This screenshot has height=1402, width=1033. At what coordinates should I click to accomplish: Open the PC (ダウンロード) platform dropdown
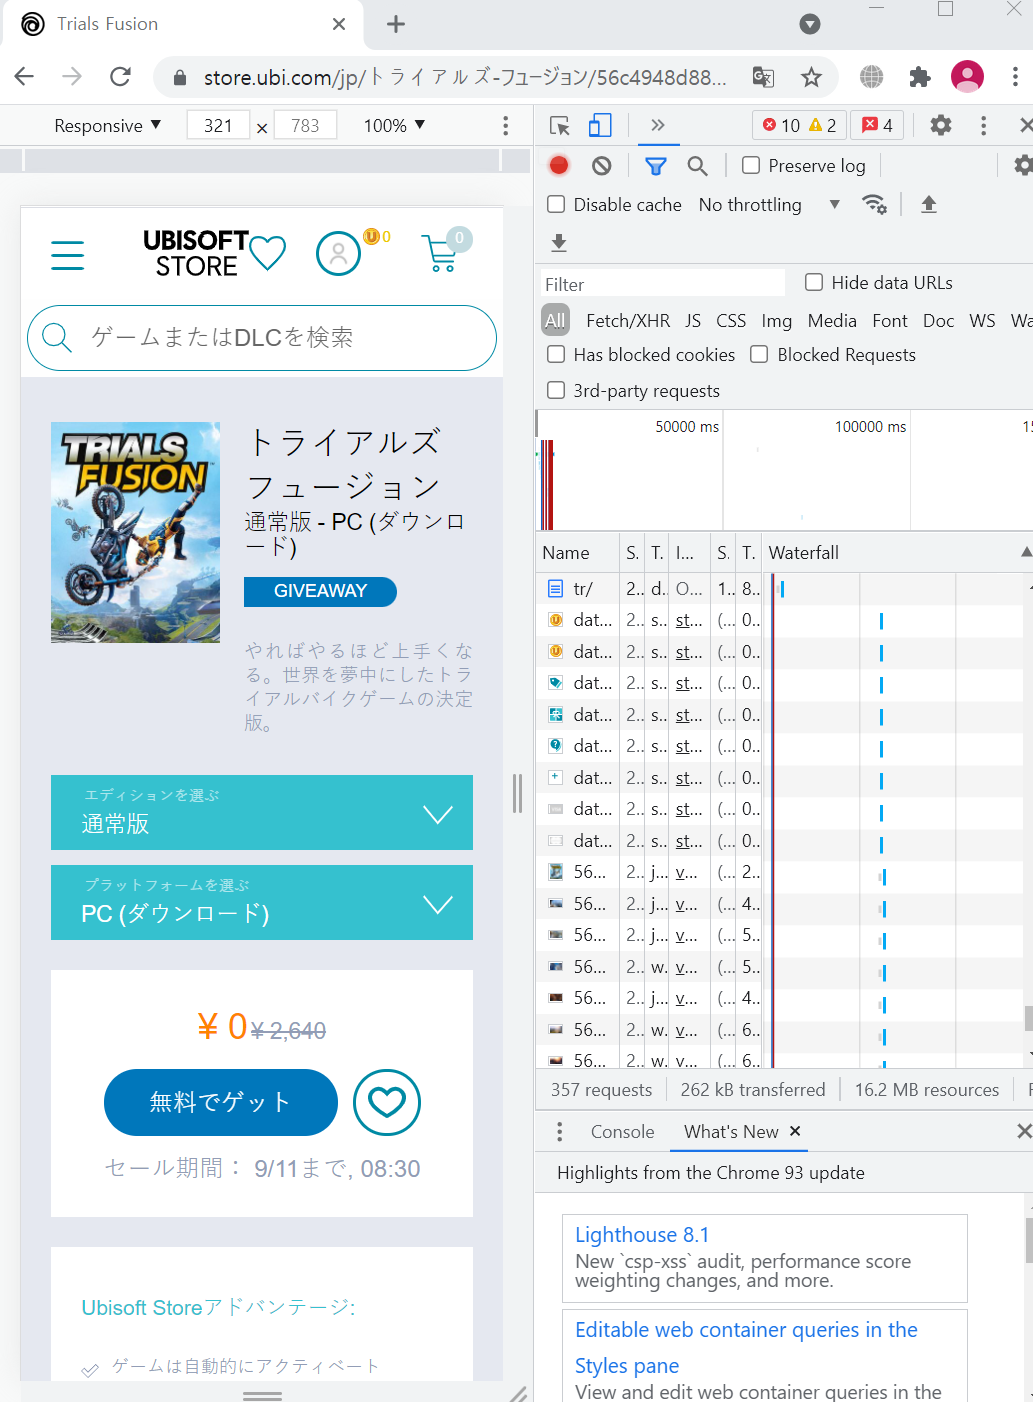coord(262,903)
